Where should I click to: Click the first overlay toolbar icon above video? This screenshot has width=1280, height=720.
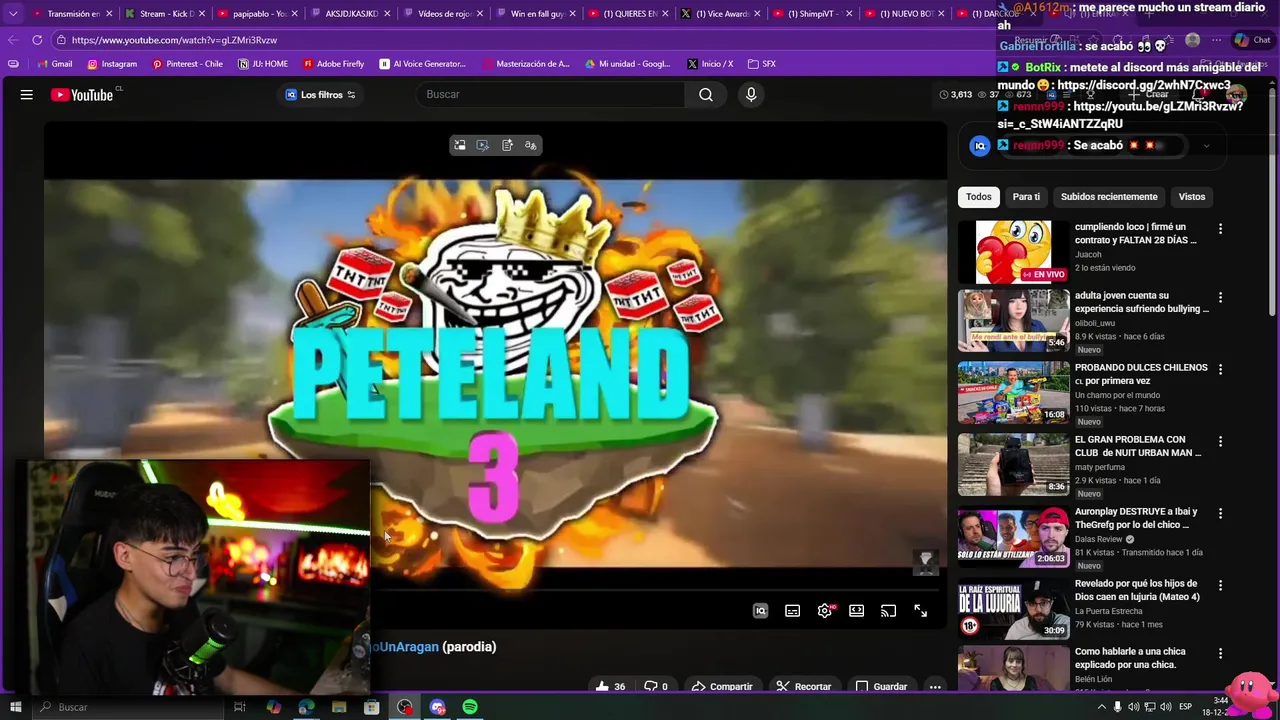click(x=459, y=145)
